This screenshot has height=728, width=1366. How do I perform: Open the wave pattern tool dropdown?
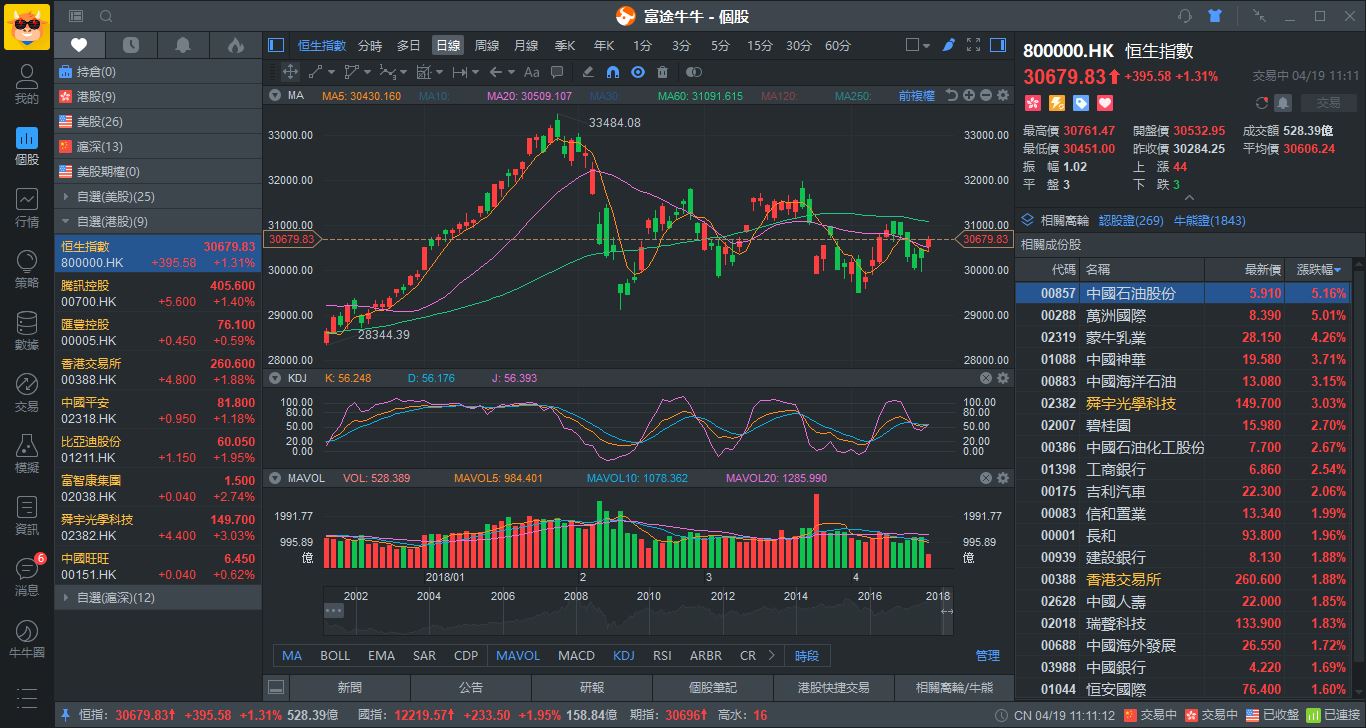(402, 72)
